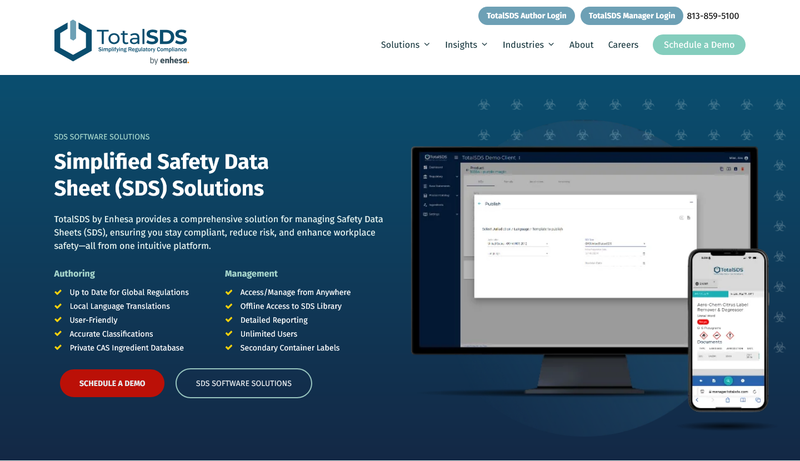Expand the Insights dropdown chevron
The image size is (800, 461).
click(485, 45)
